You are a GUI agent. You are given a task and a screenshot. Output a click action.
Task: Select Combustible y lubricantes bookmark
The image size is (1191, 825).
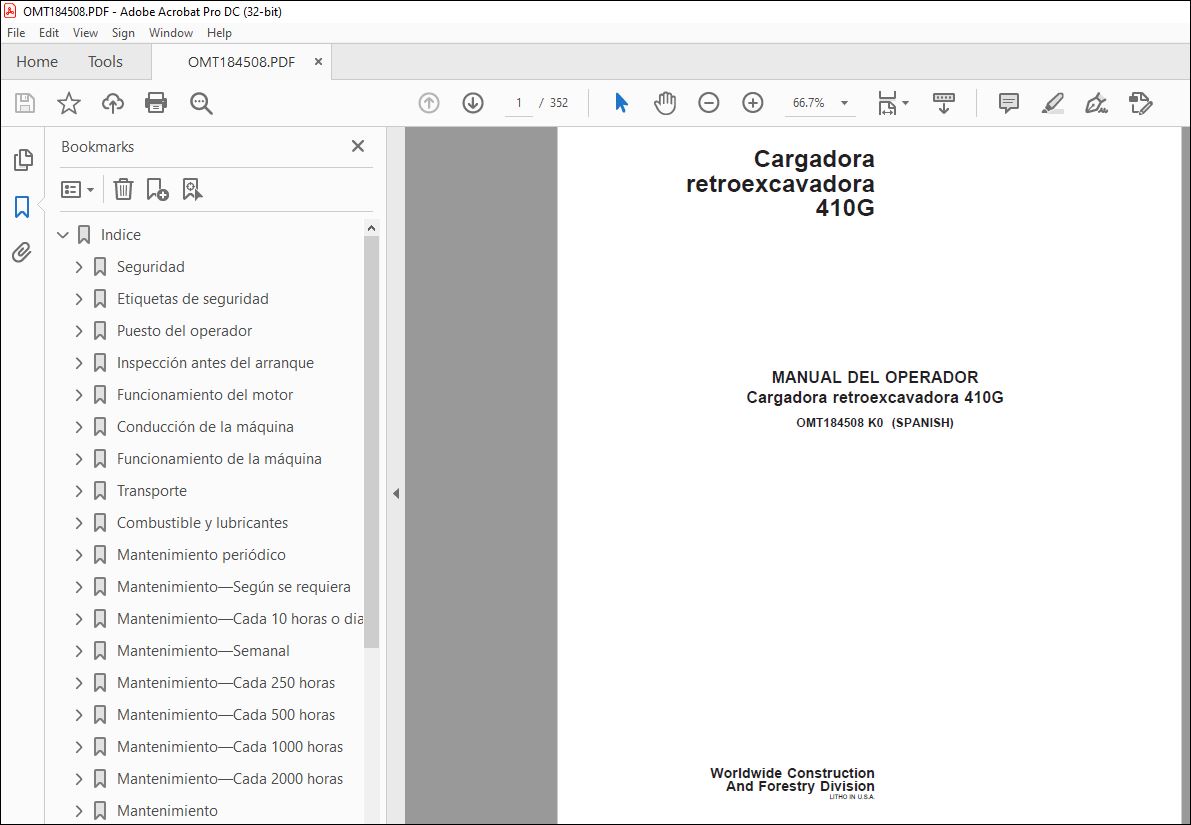pyautogui.click(x=202, y=523)
